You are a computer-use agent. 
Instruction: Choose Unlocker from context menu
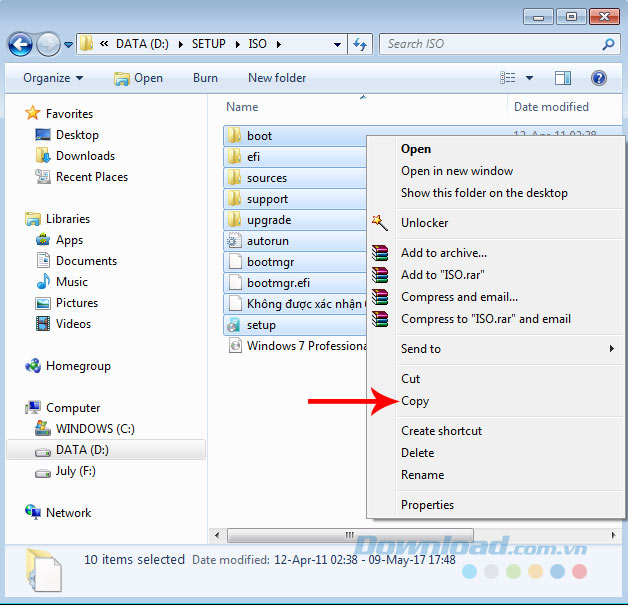[x=425, y=223]
